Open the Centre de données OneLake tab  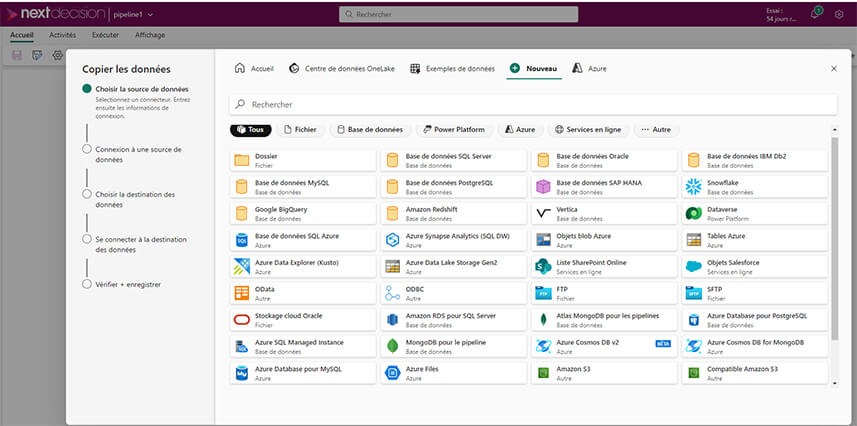(x=342, y=68)
